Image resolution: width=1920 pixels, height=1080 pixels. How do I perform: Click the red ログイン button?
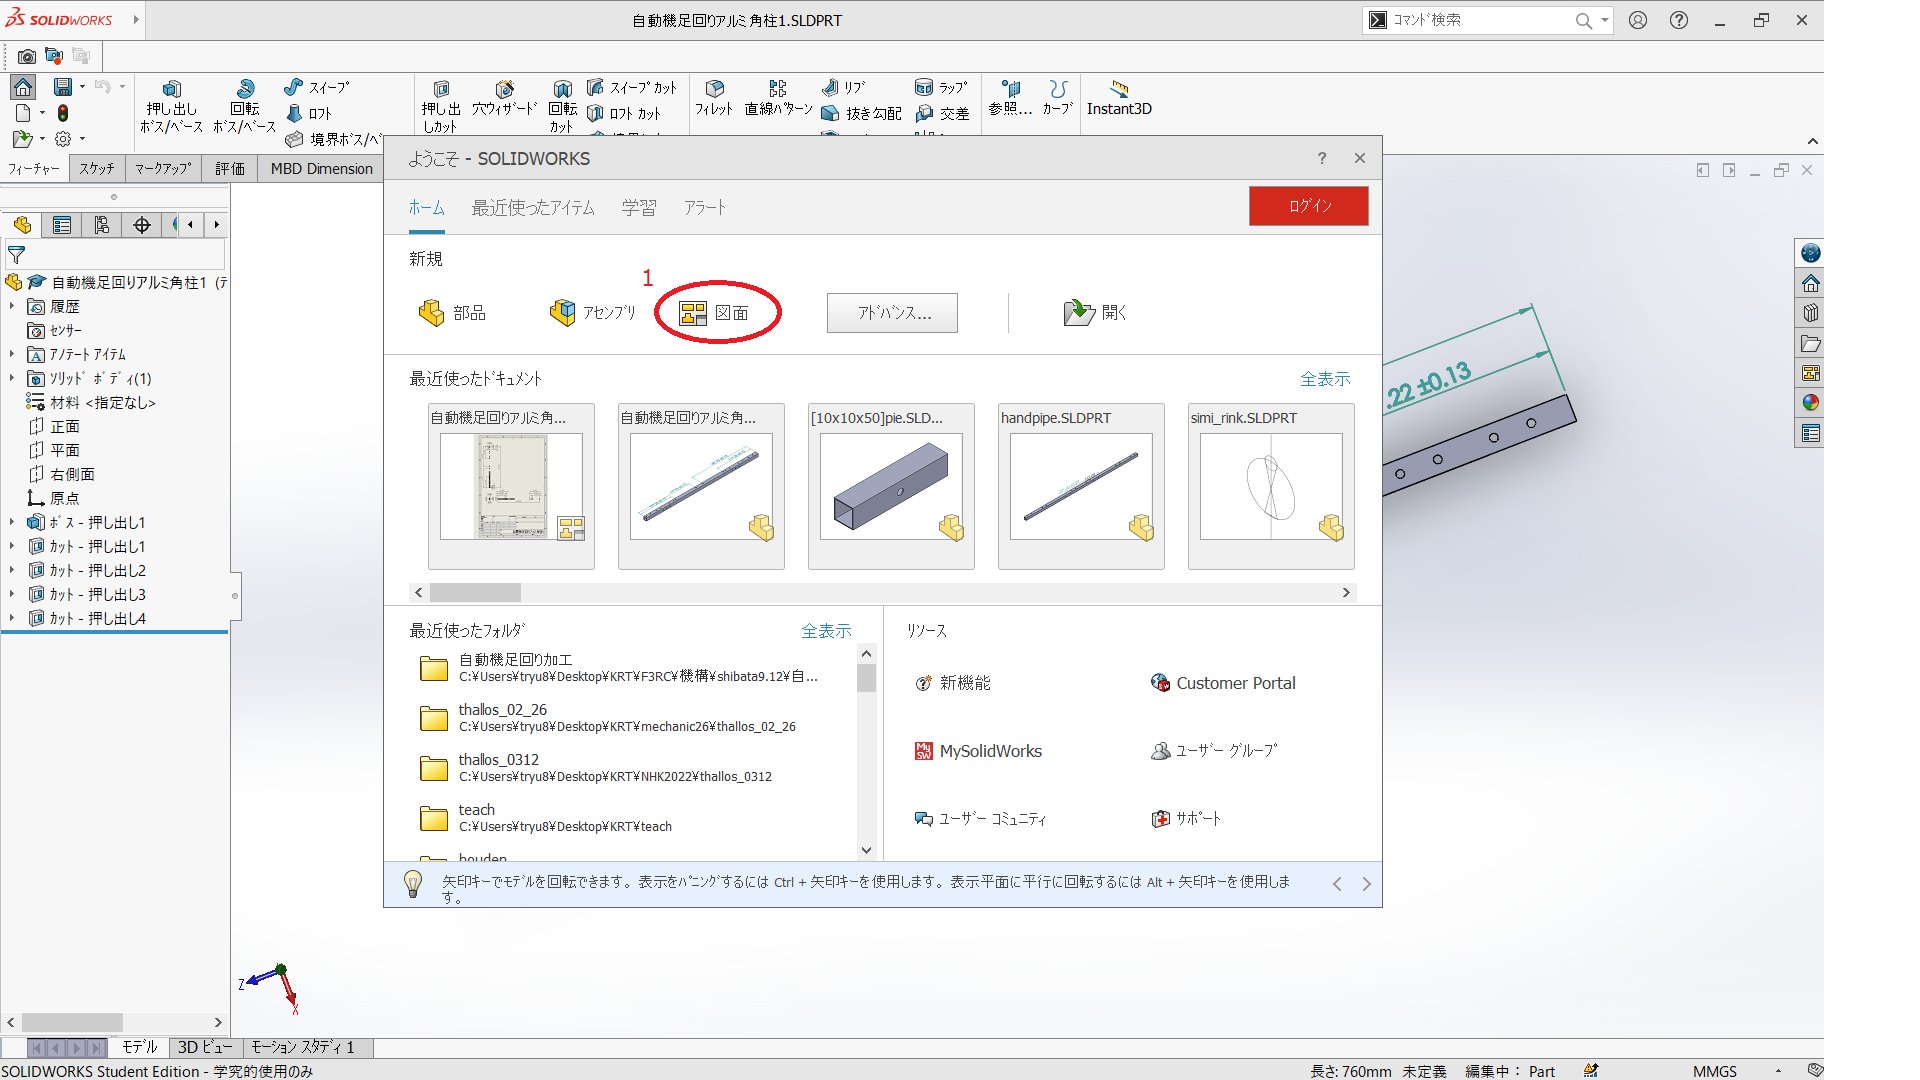1309,206
